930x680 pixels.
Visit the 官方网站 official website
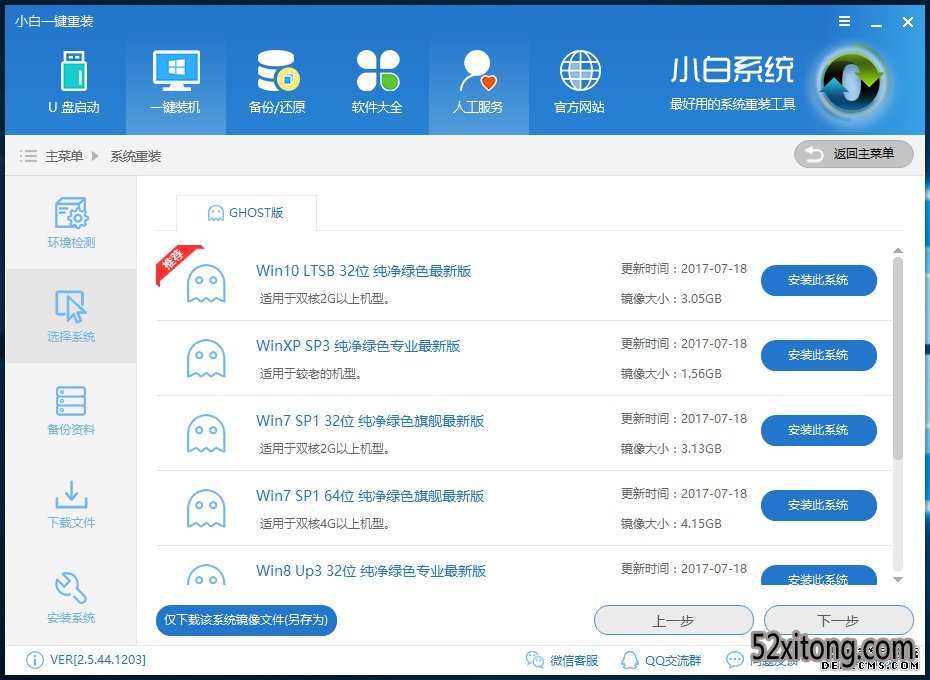pyautogui.click(x=579, y=82)
